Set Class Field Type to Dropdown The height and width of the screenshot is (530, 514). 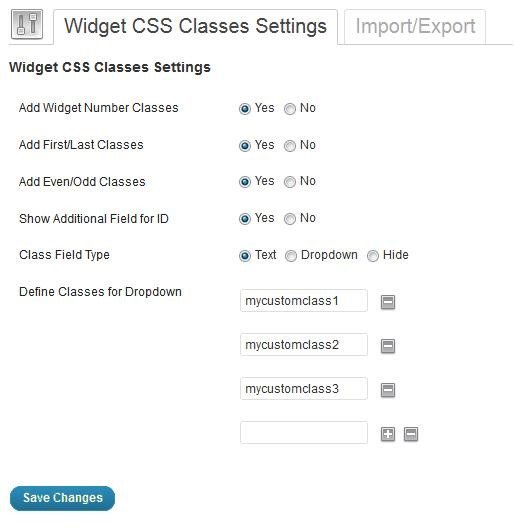(x=291, y=256)
